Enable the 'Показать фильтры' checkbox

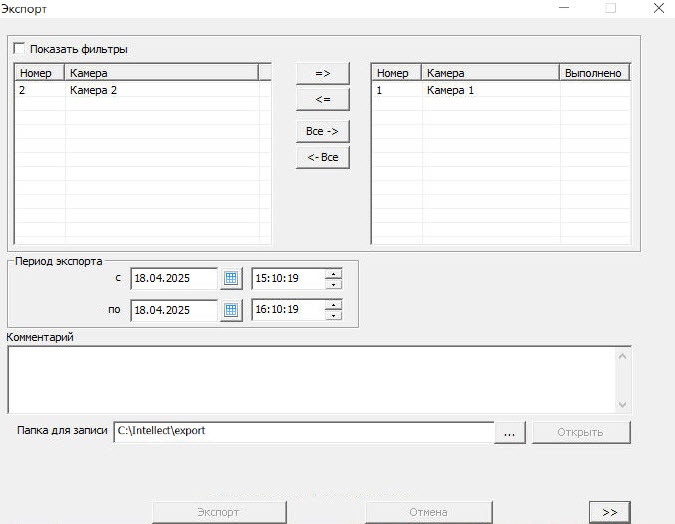tap(20, 49)
